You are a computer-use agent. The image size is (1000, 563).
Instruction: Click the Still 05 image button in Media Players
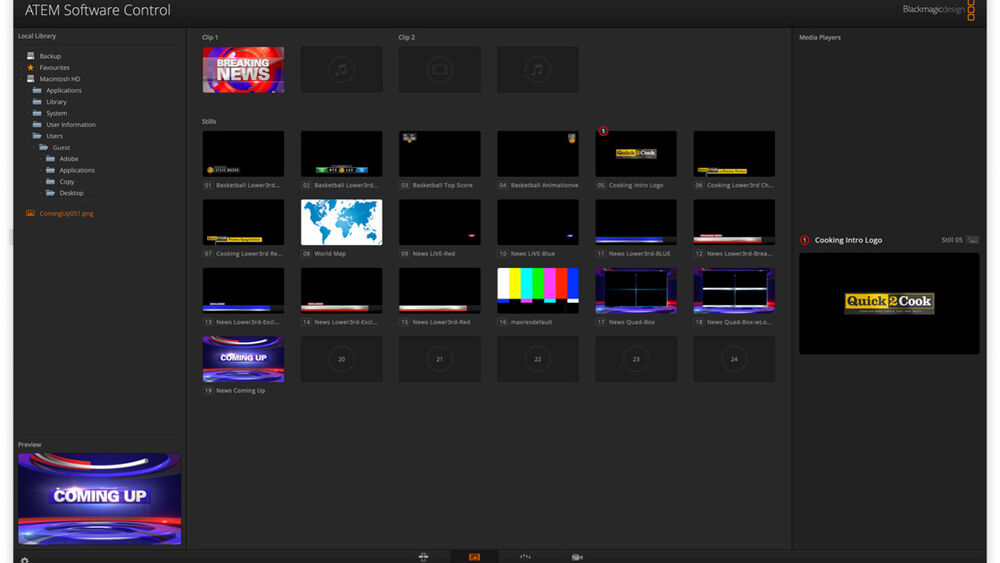[x=973, y=240]
